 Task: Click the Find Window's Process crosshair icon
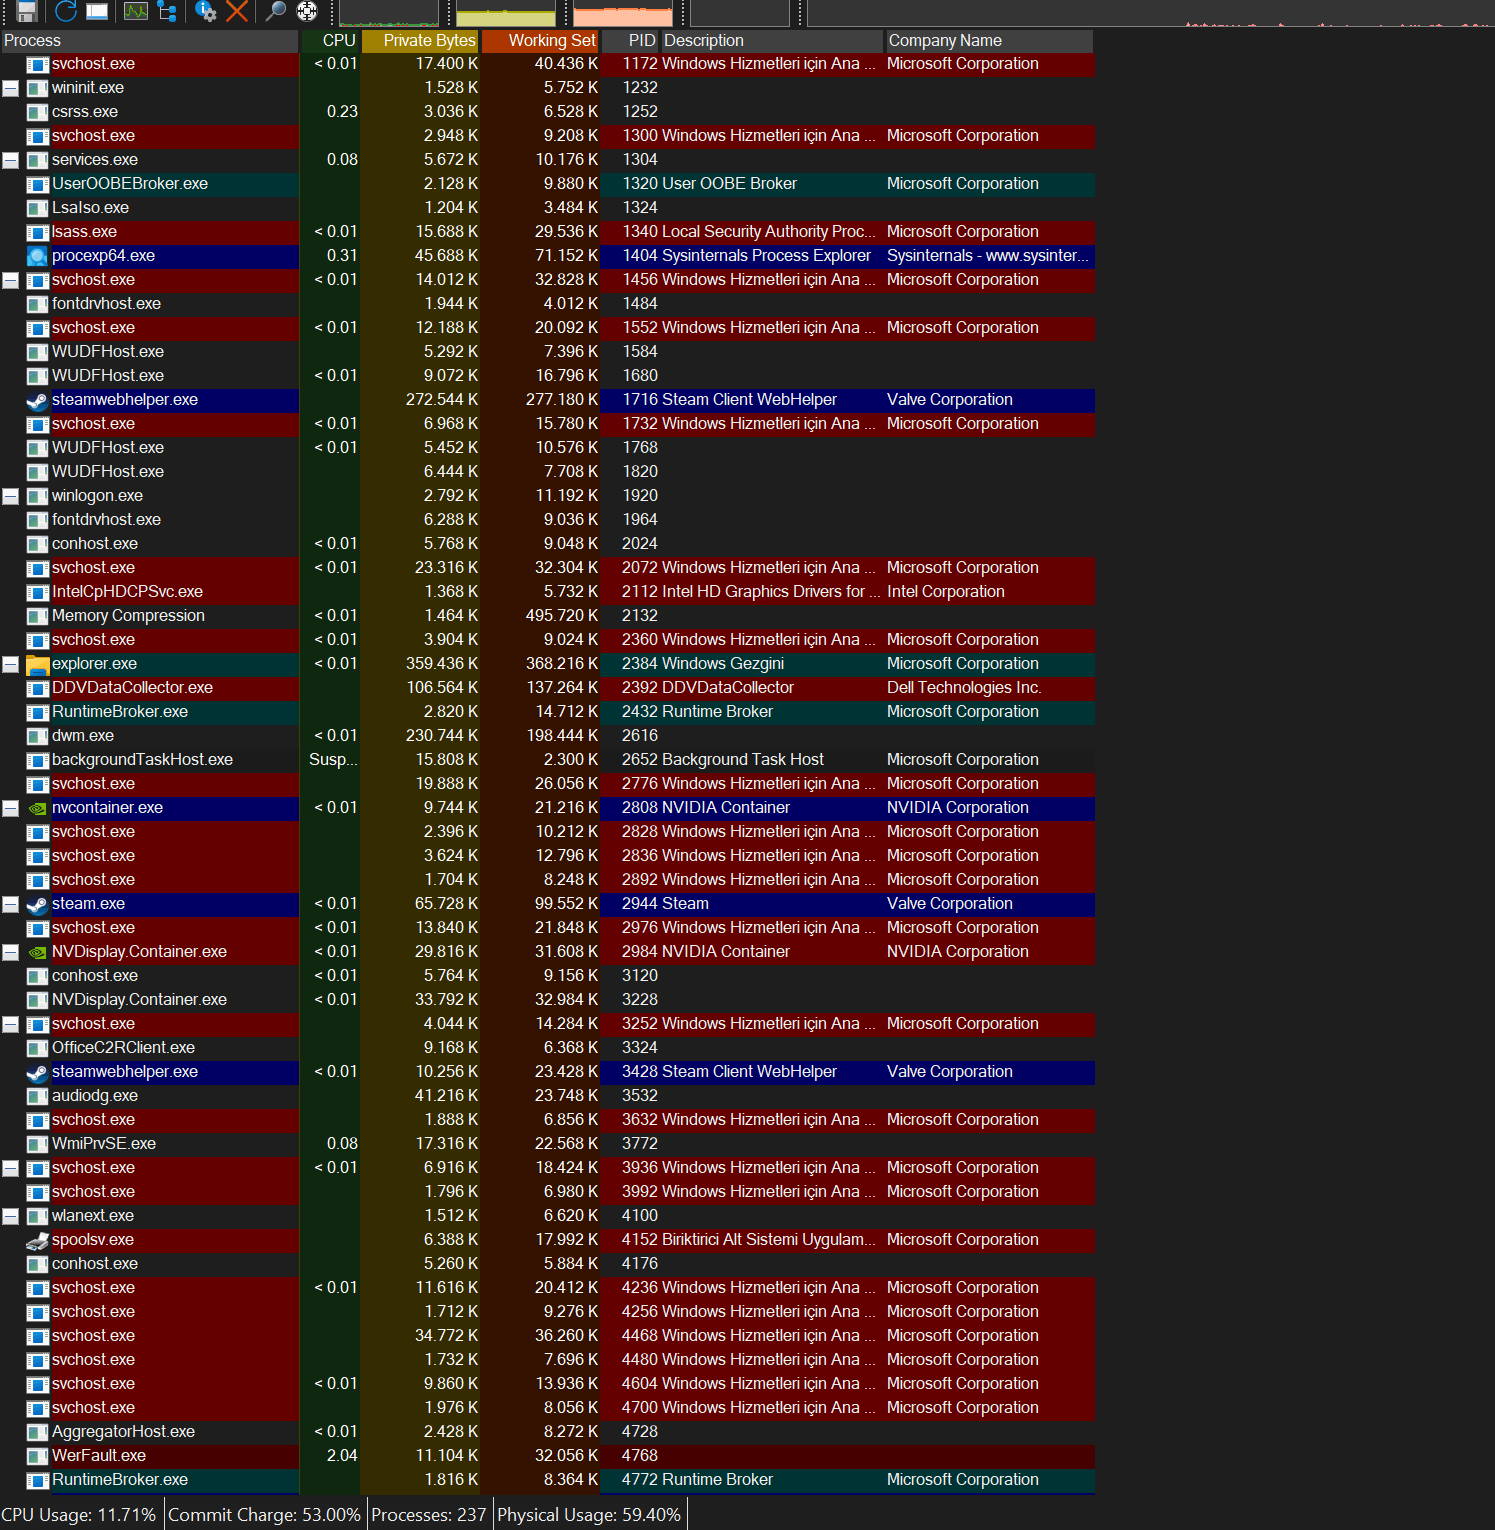[x=307, y=11]
